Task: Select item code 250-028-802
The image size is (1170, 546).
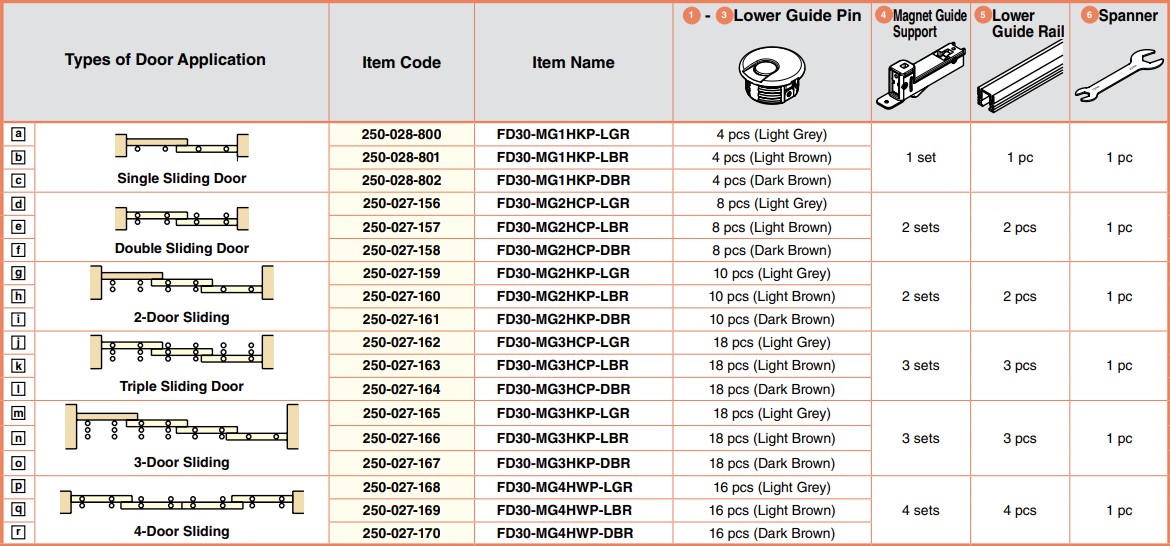Action: point(401,181)
